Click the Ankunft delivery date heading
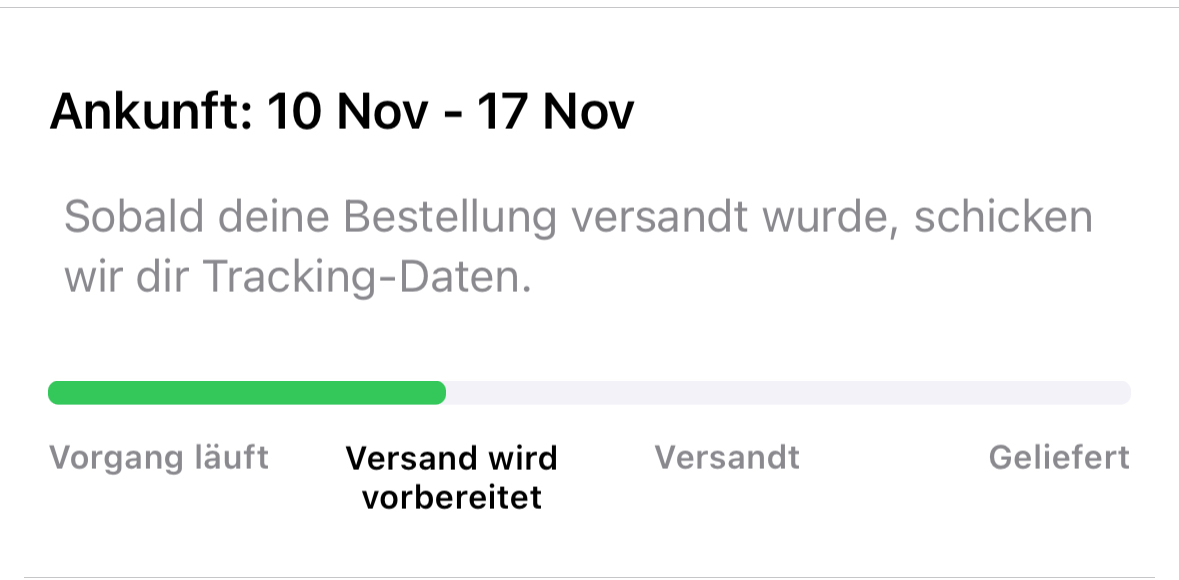 [342, 112]
